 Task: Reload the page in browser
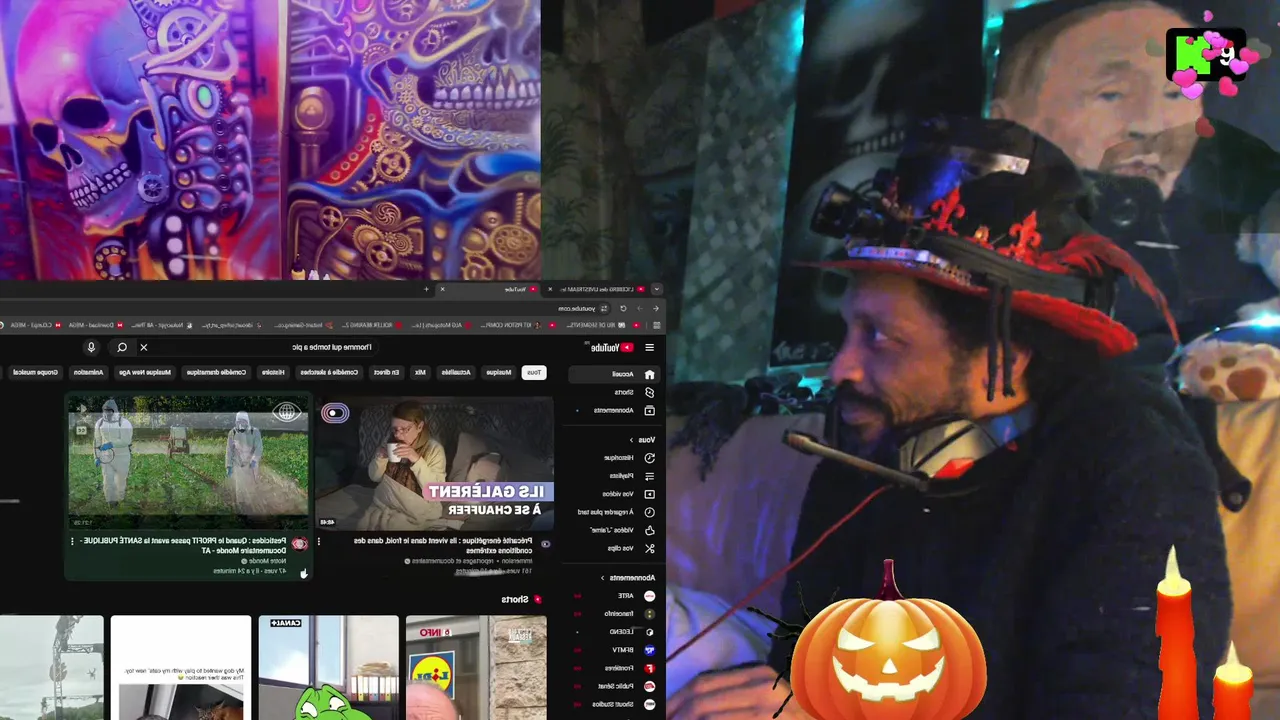622,308
